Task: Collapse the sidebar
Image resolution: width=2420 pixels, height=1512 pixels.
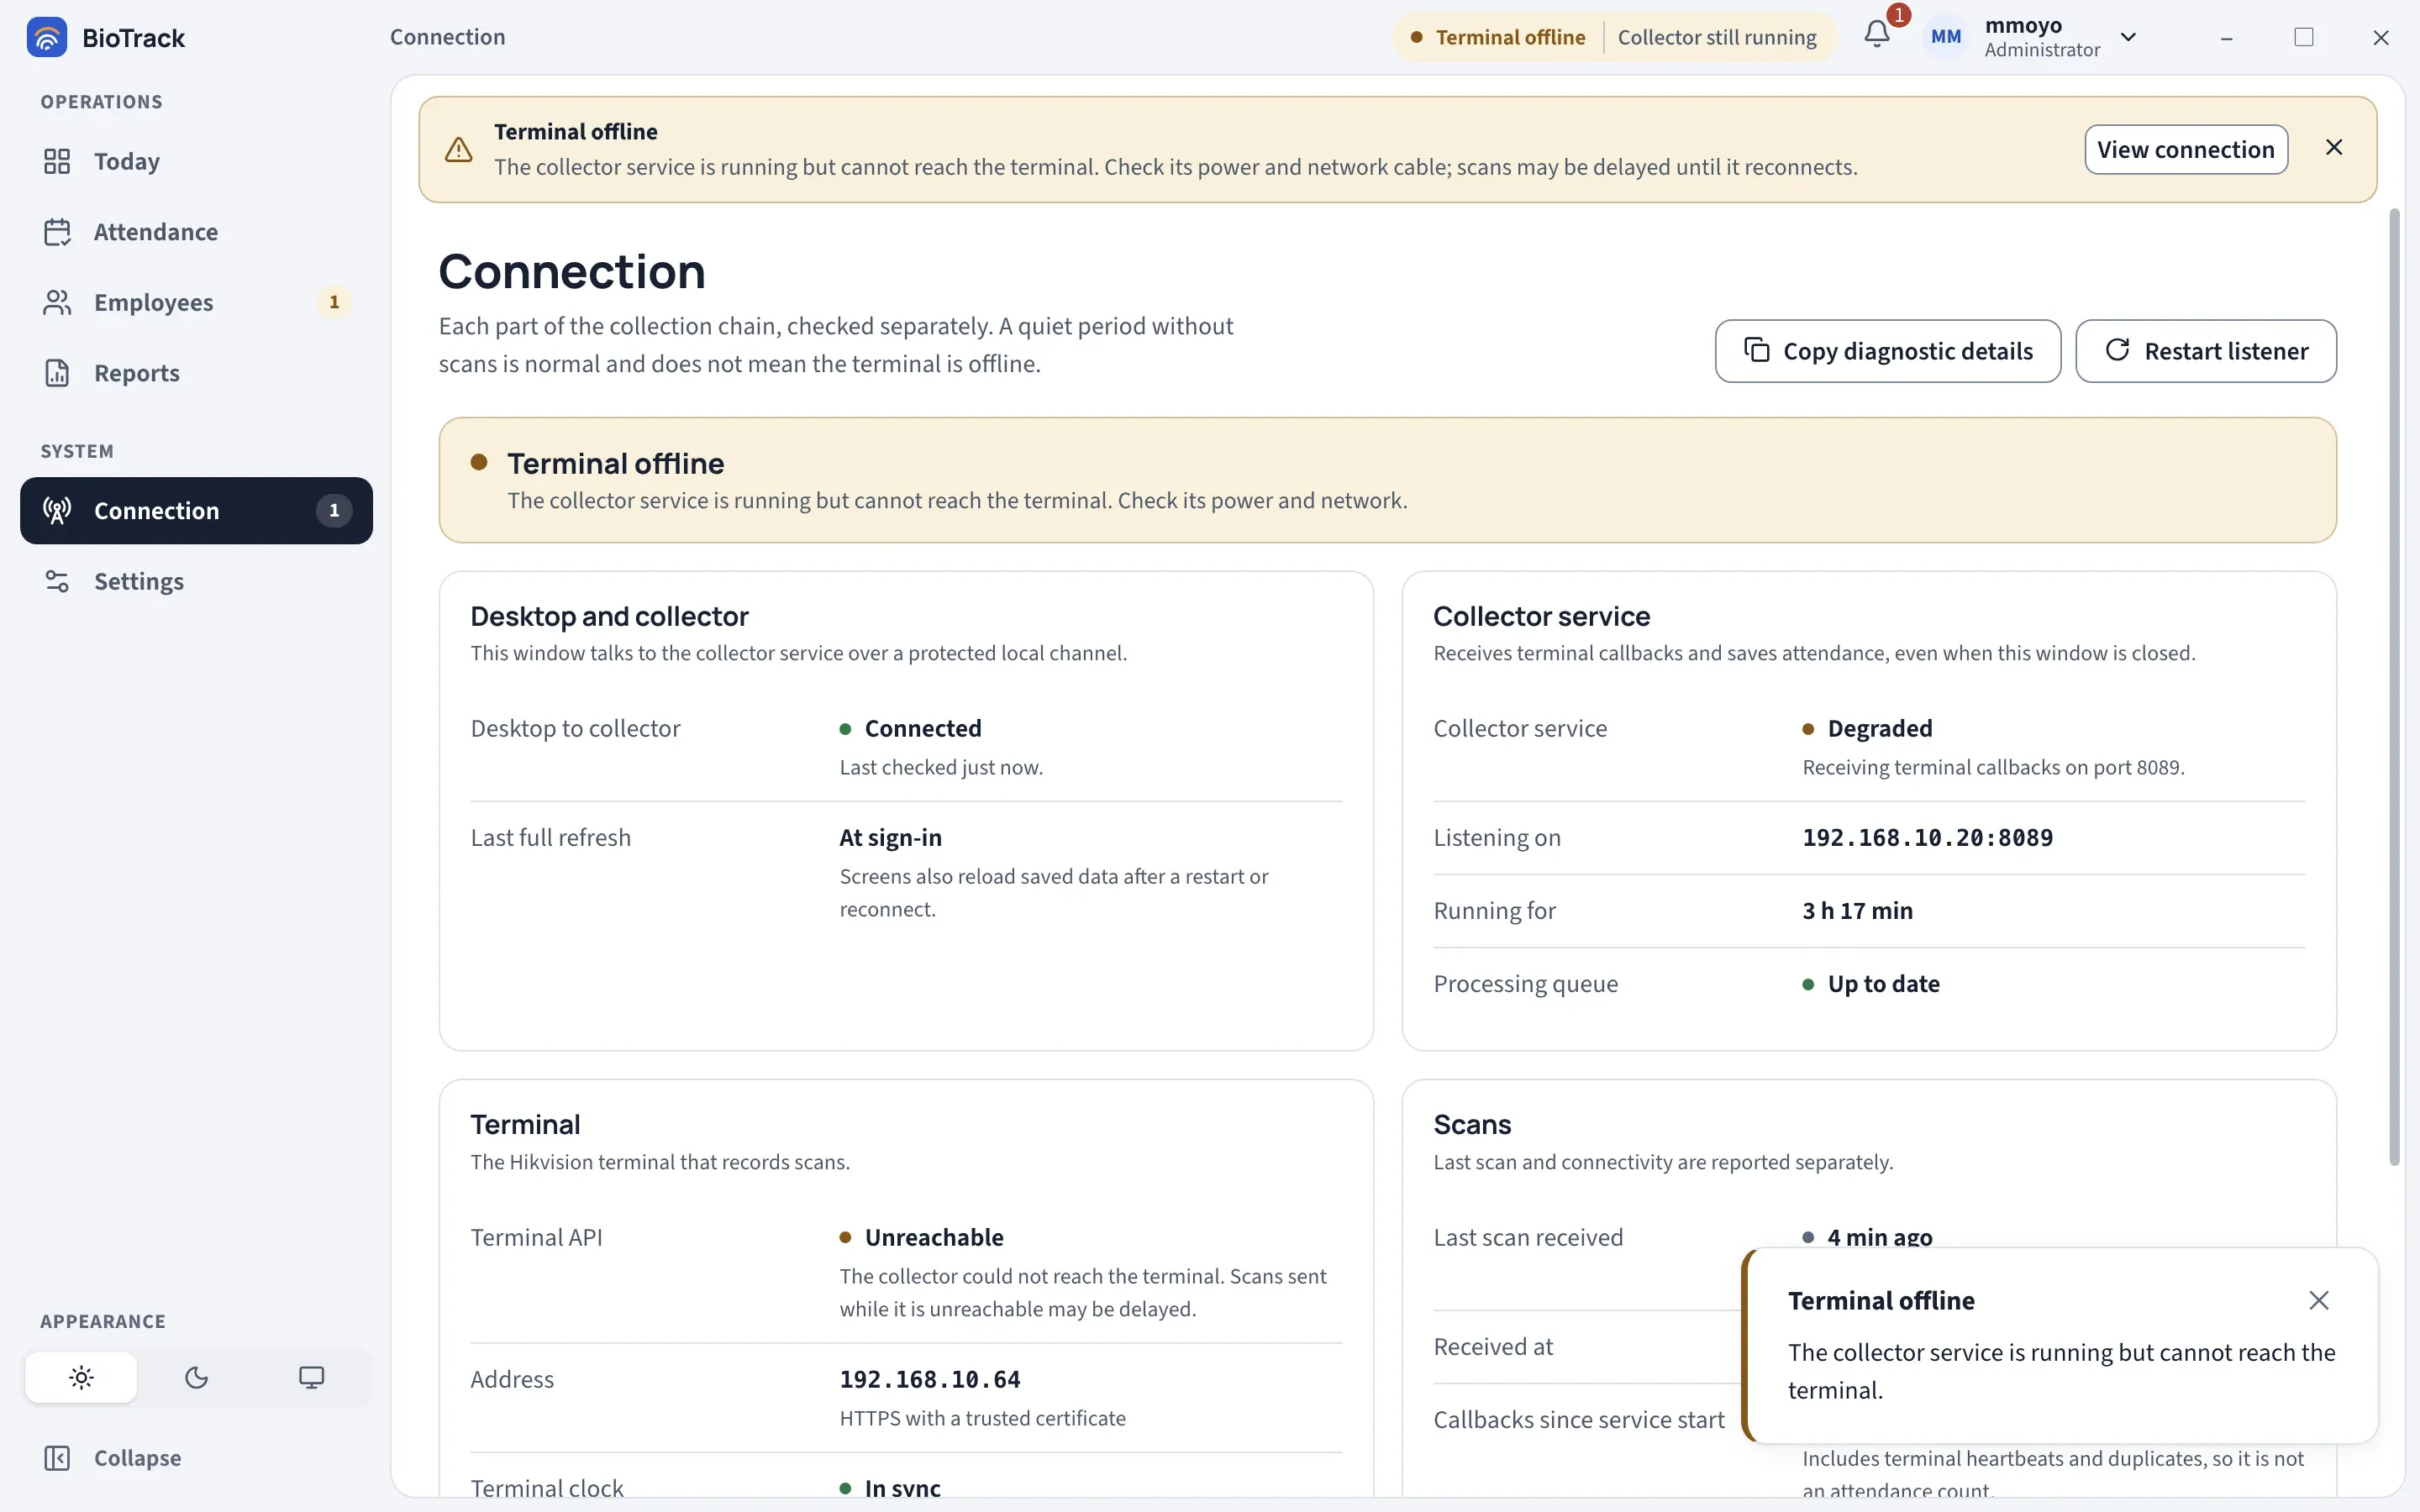Action: point(196,1458)
